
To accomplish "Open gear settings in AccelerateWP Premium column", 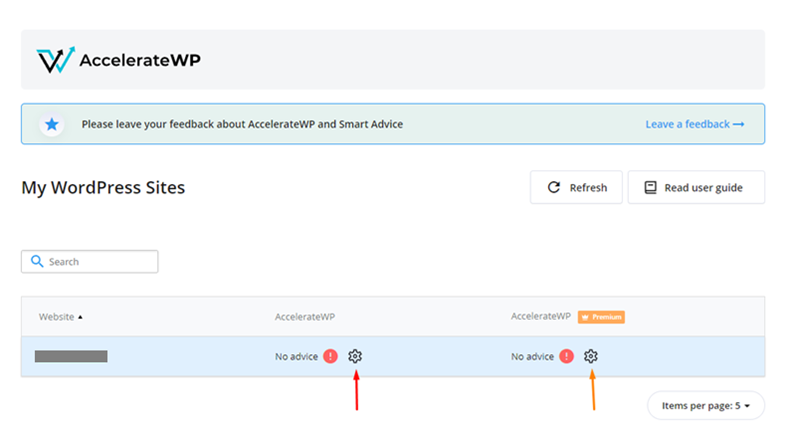I will [591, 356].
